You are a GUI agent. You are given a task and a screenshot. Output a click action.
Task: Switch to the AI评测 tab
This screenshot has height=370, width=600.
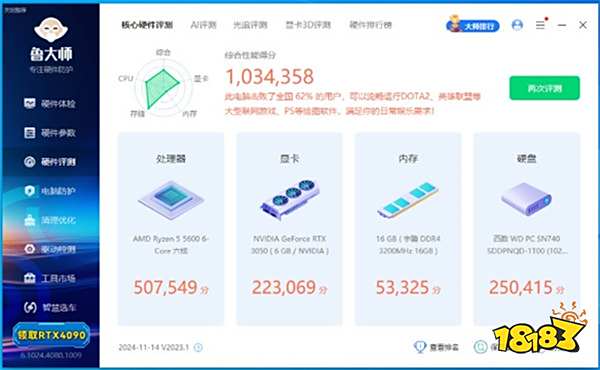[x=204, y=25]
